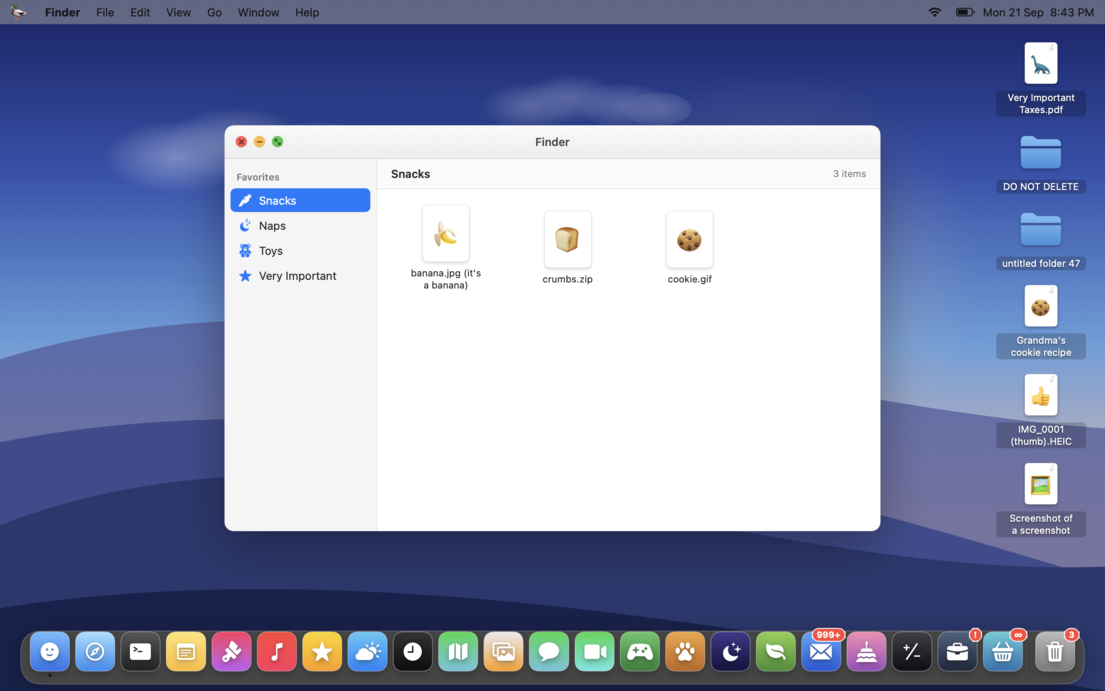Open the dark moon and star app

[731, 652]
